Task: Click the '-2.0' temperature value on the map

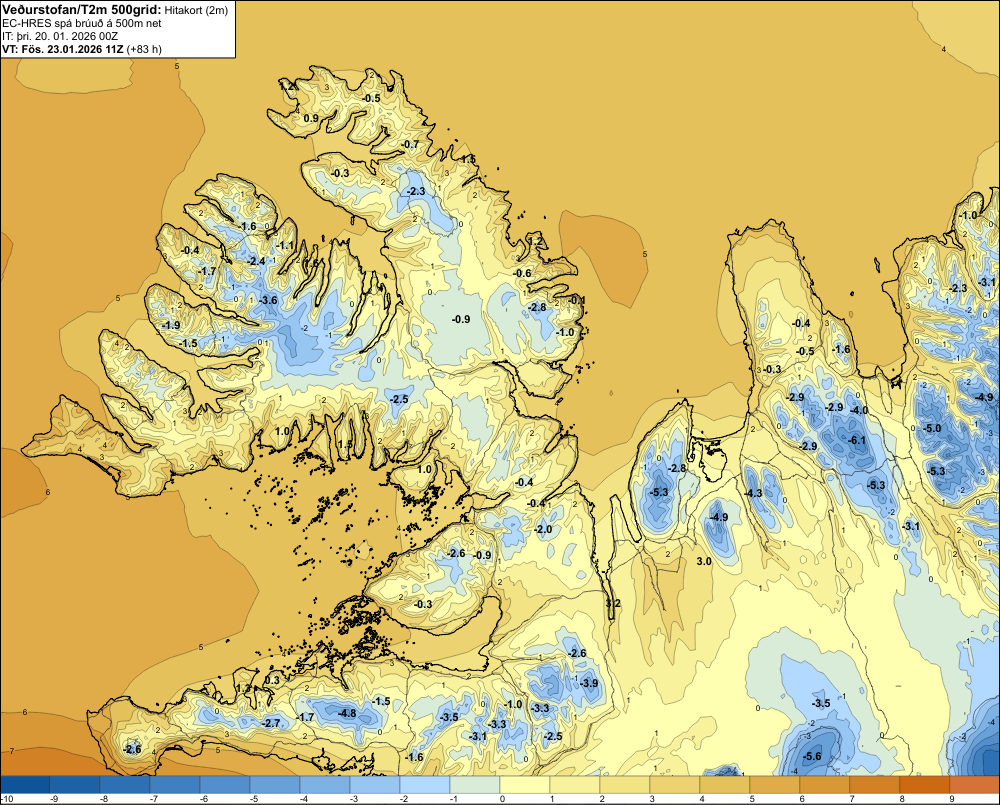Action: click(x=543, y=529)
